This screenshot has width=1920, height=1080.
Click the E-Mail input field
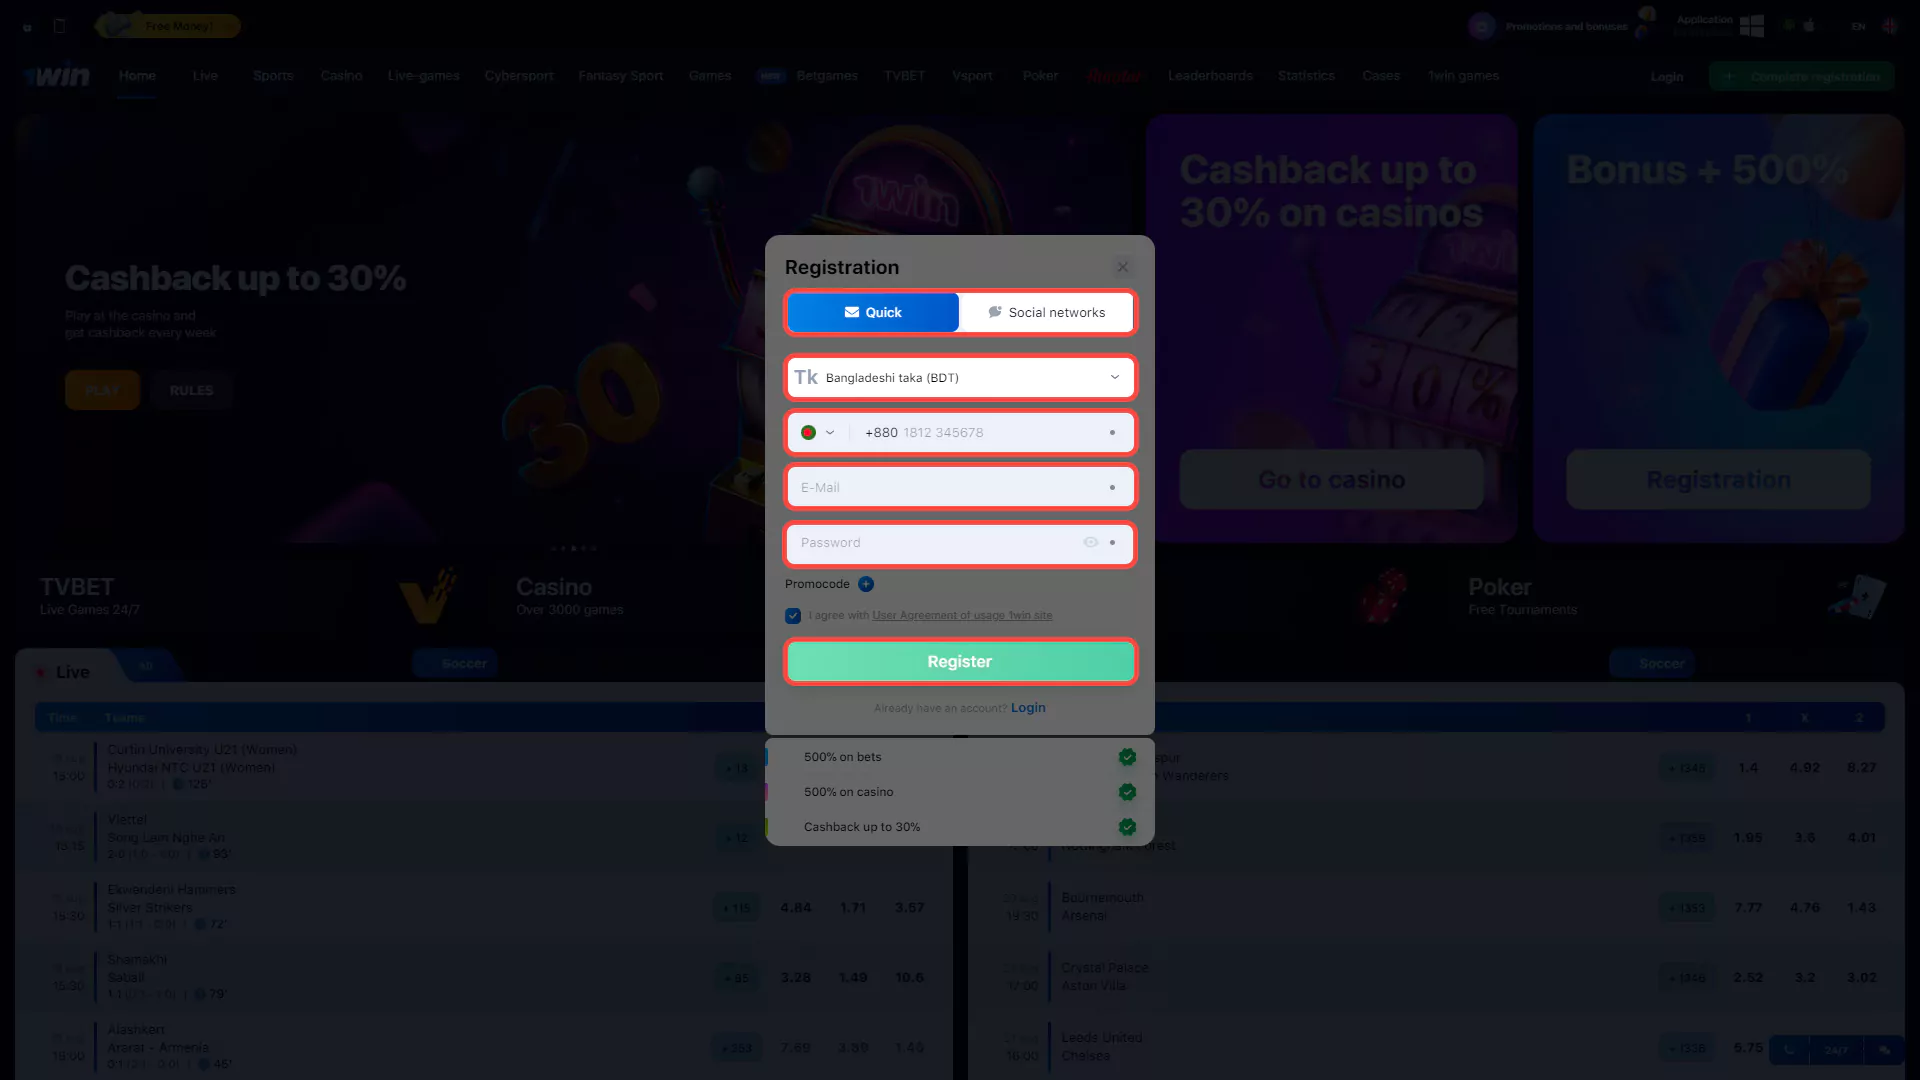(959, 487)
